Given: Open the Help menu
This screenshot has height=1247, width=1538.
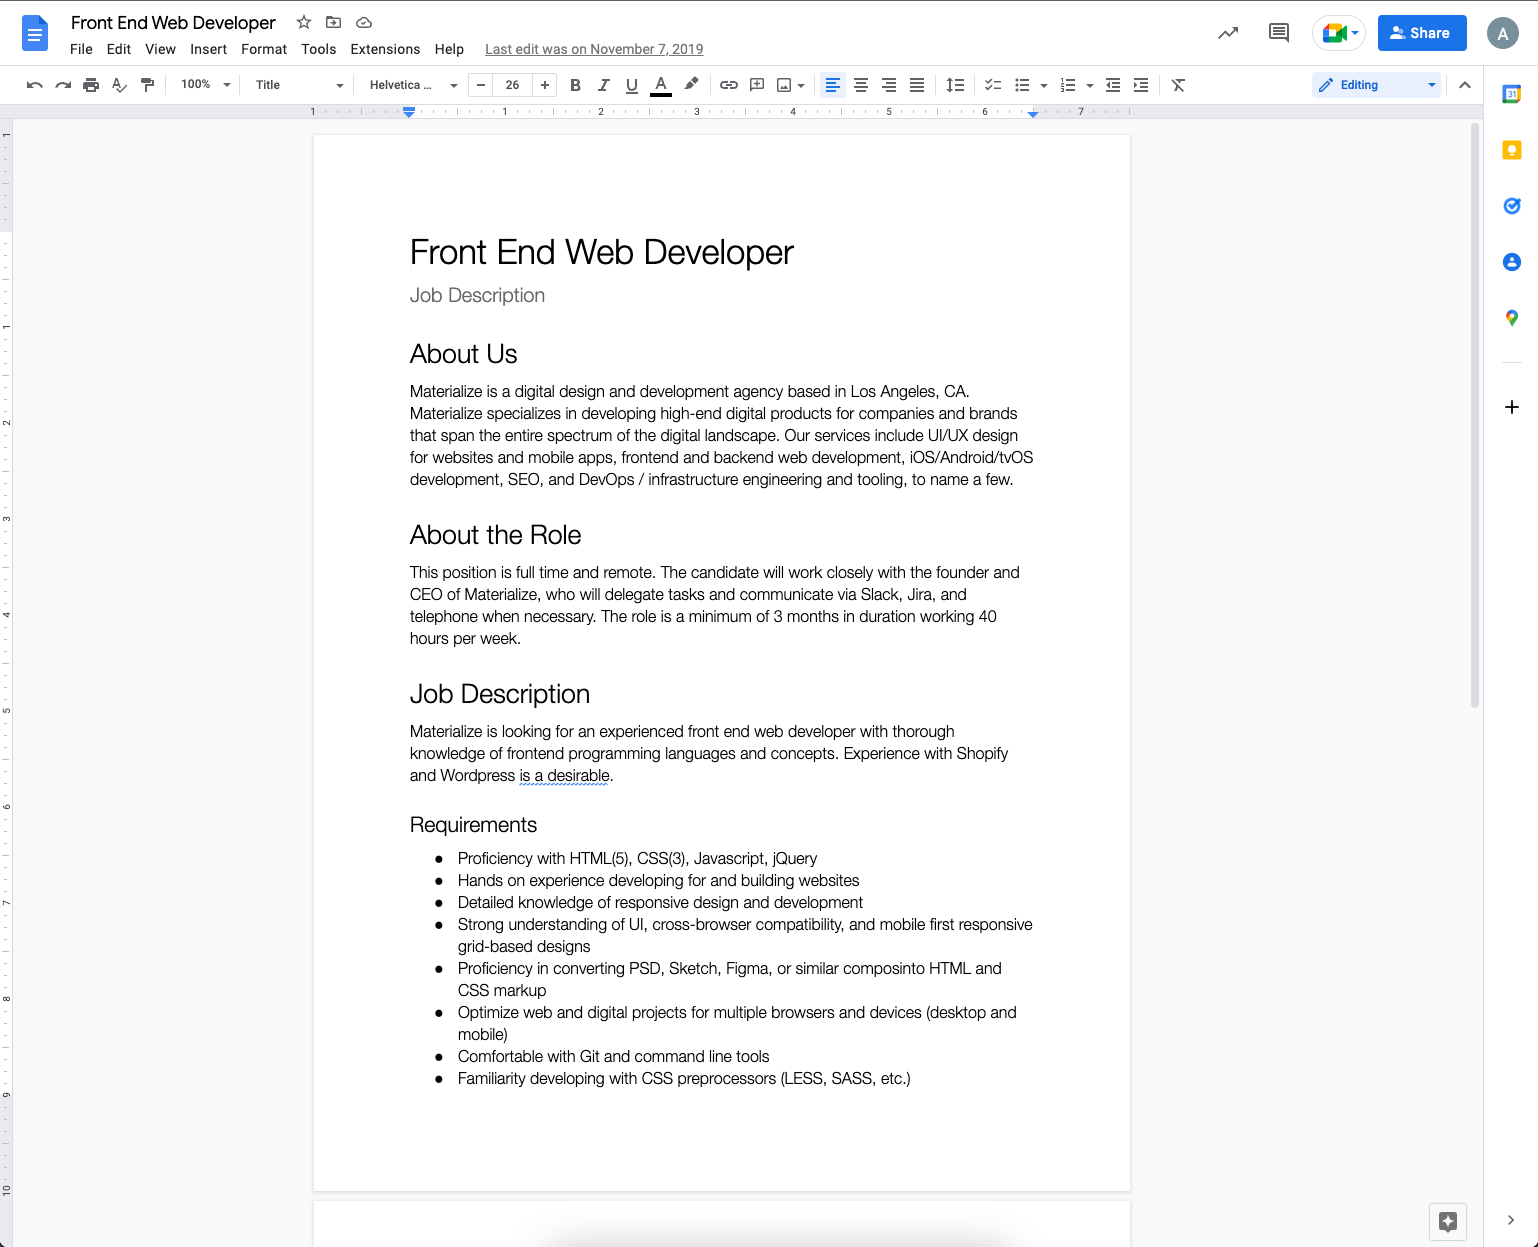Looking at the screenshot, I should coord(449,49).
